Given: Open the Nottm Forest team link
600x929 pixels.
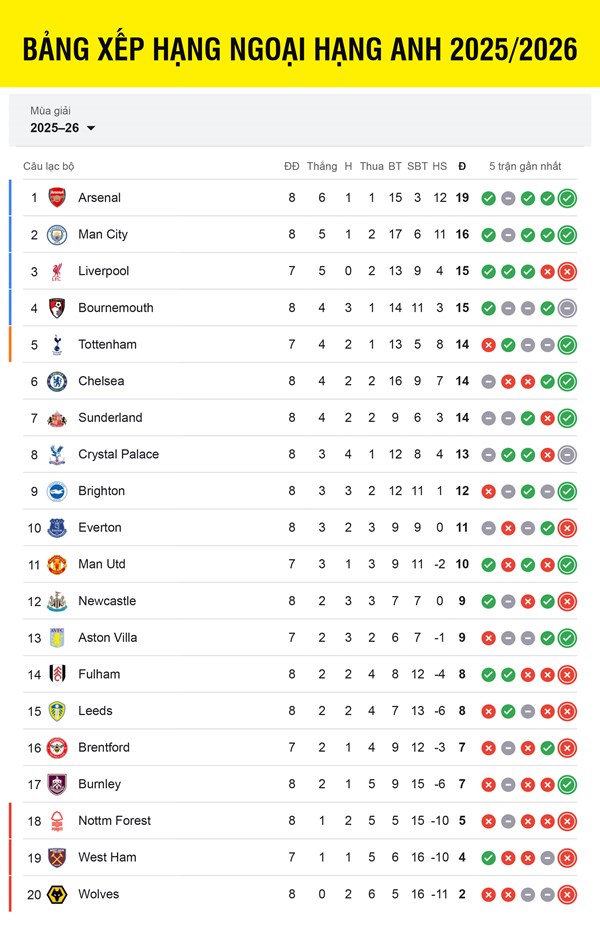Looking at the screenshot, I should click(114, 821).
